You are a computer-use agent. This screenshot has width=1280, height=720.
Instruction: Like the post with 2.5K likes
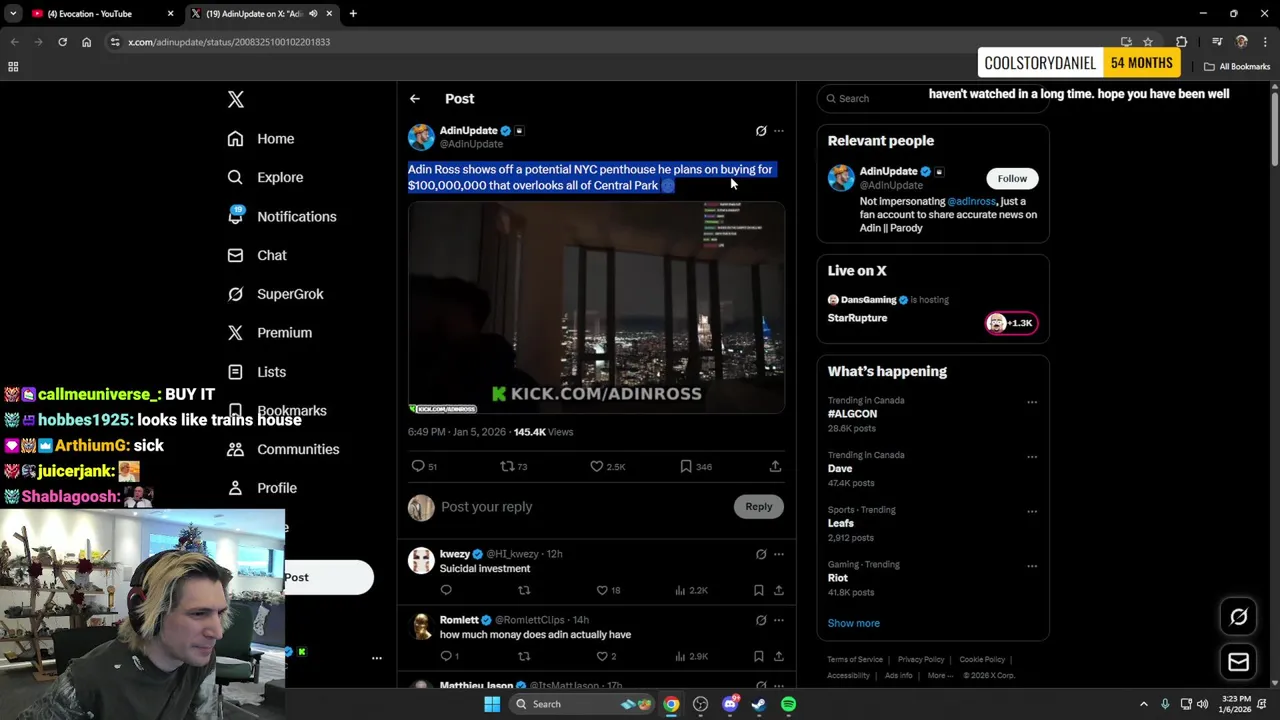coord(596,466)
